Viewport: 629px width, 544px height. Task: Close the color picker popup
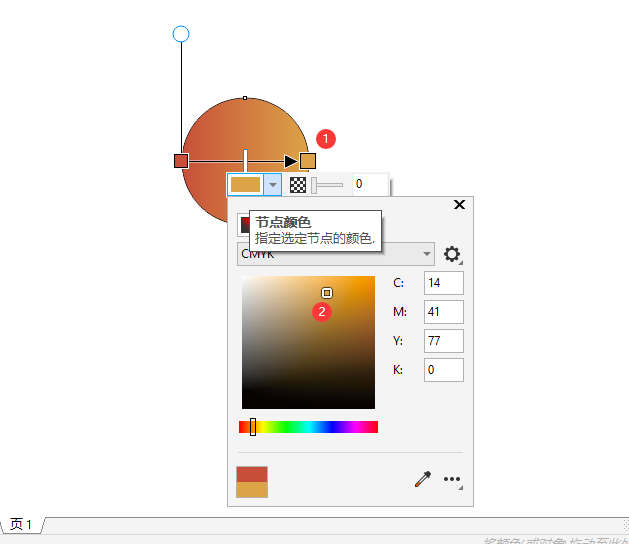[x=459, y=205]
